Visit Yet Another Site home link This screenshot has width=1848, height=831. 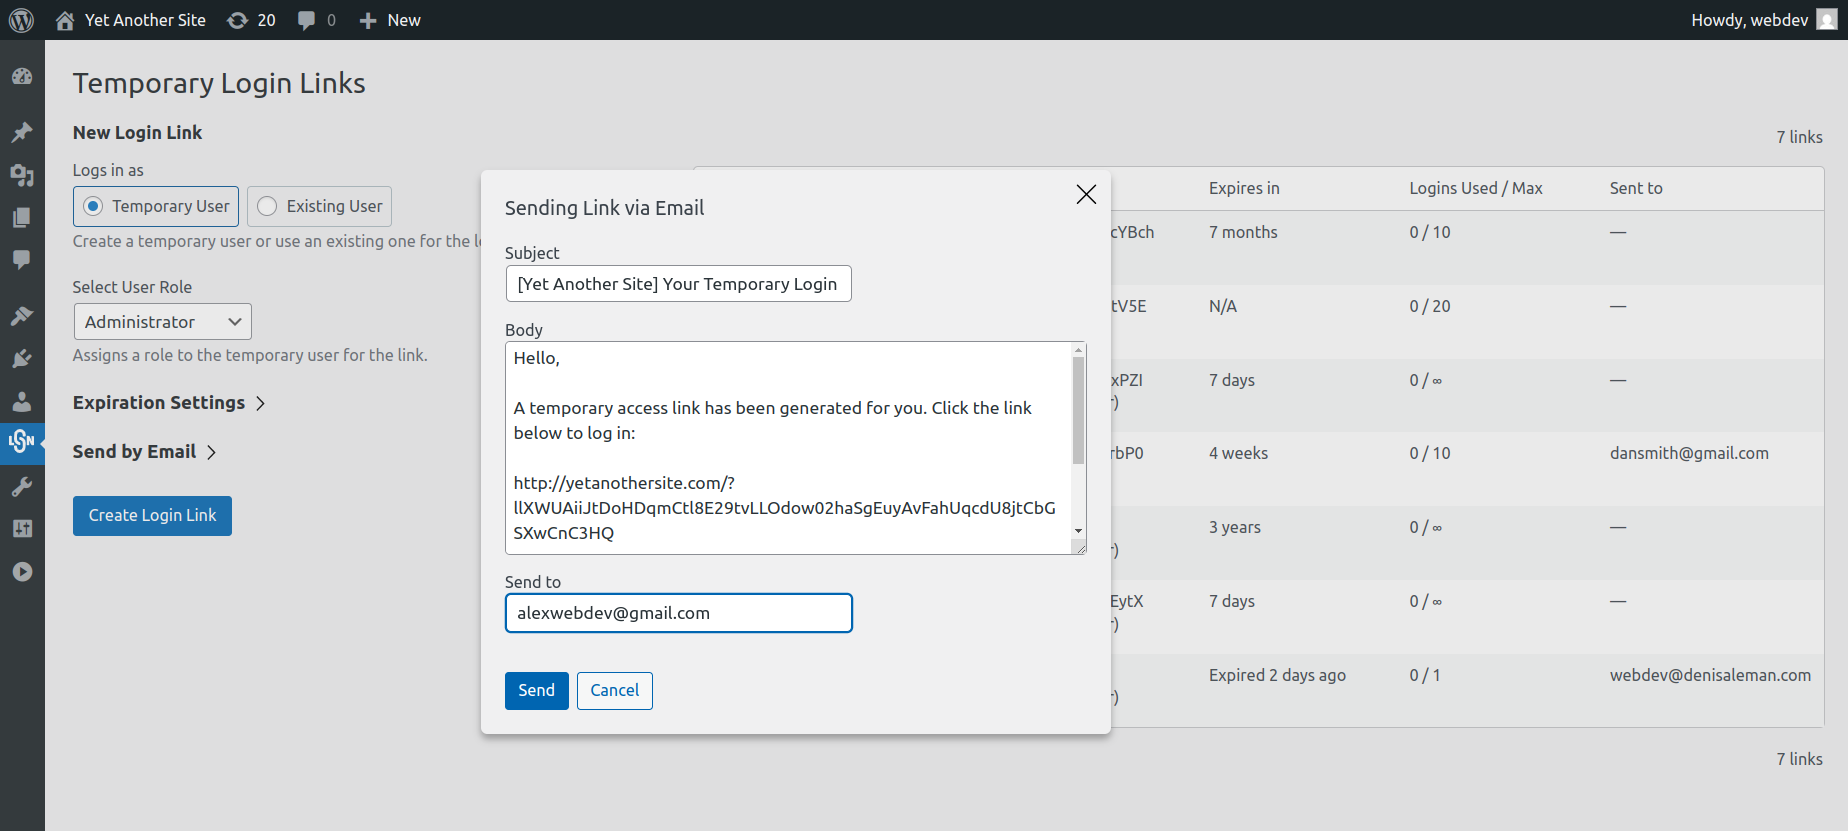130,20
